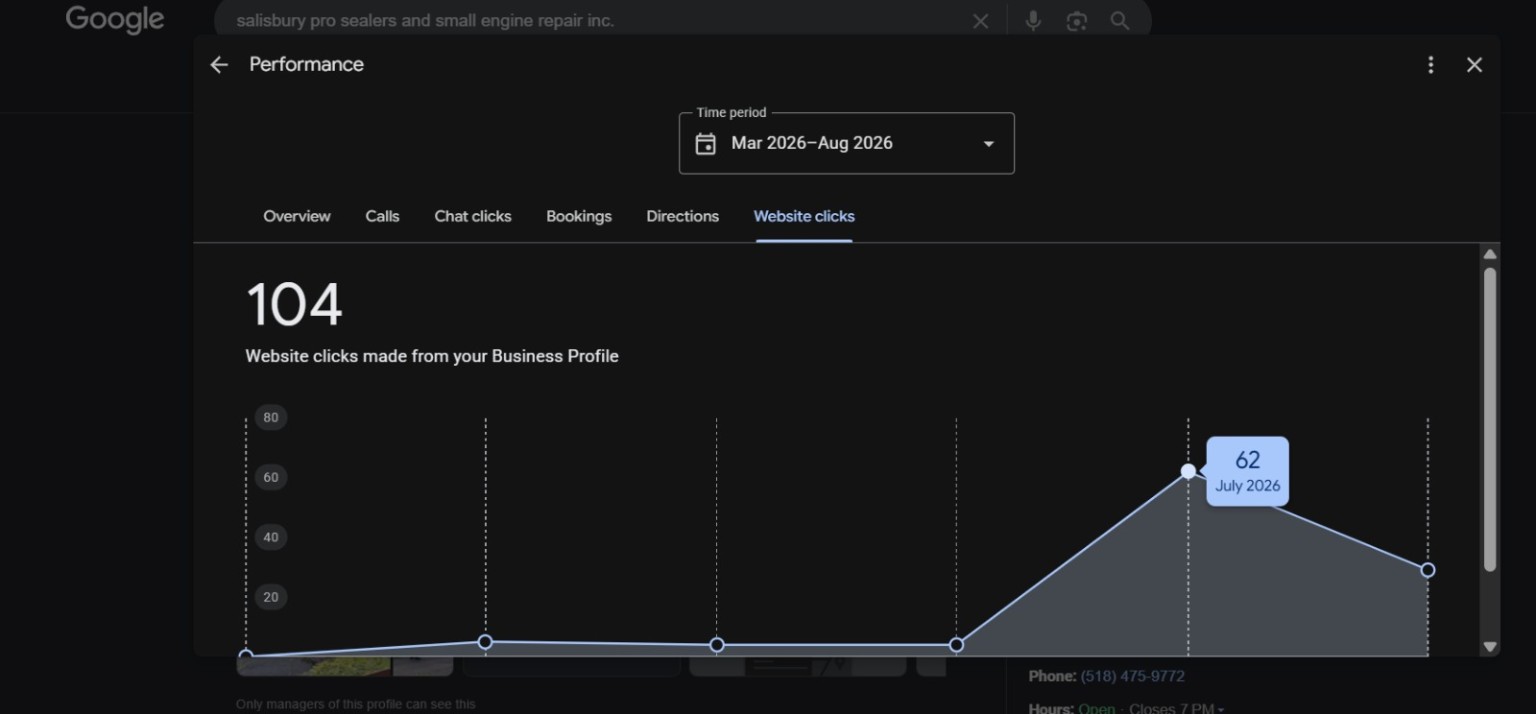The width and height of the screenshot is (1536, 714).
Task: Click 'Website clicks made from your Business Profile'
Action: [x=432, y=356]
